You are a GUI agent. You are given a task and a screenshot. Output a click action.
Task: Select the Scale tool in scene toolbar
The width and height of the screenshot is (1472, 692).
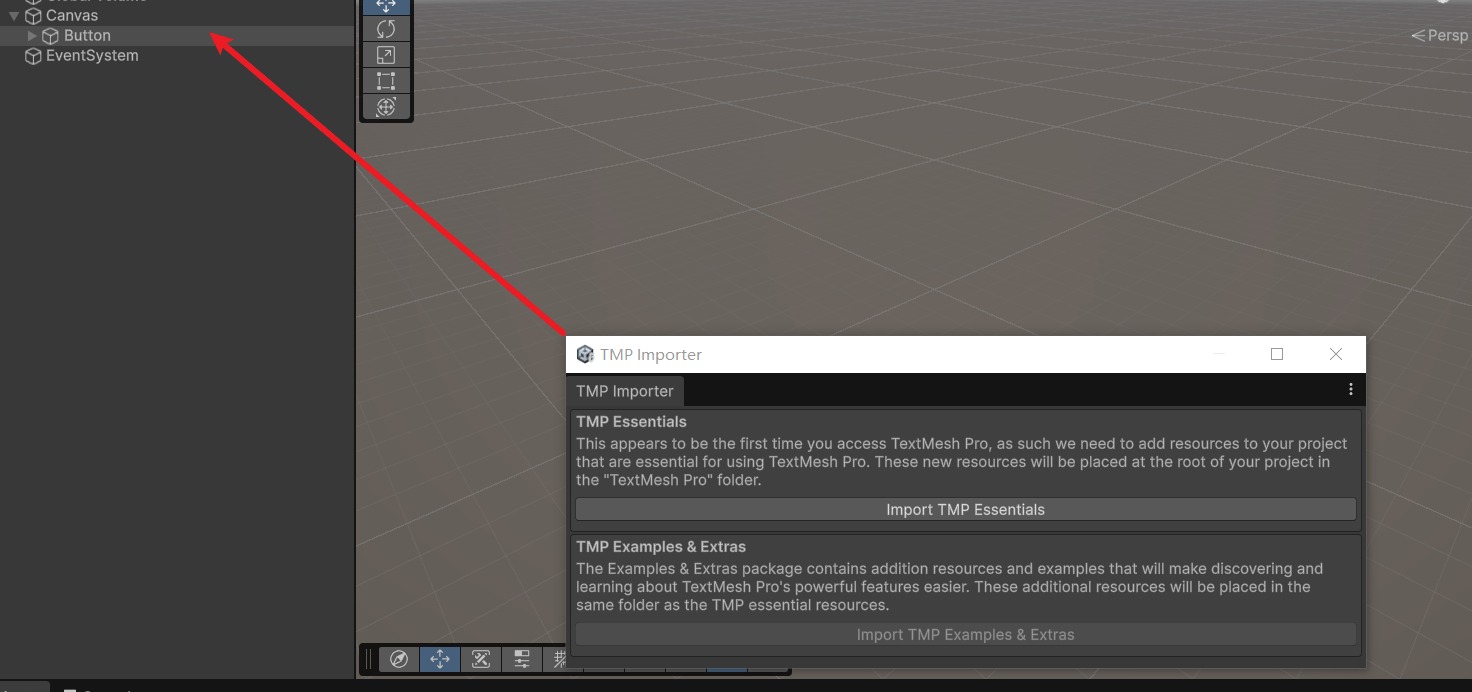[386, 55]
